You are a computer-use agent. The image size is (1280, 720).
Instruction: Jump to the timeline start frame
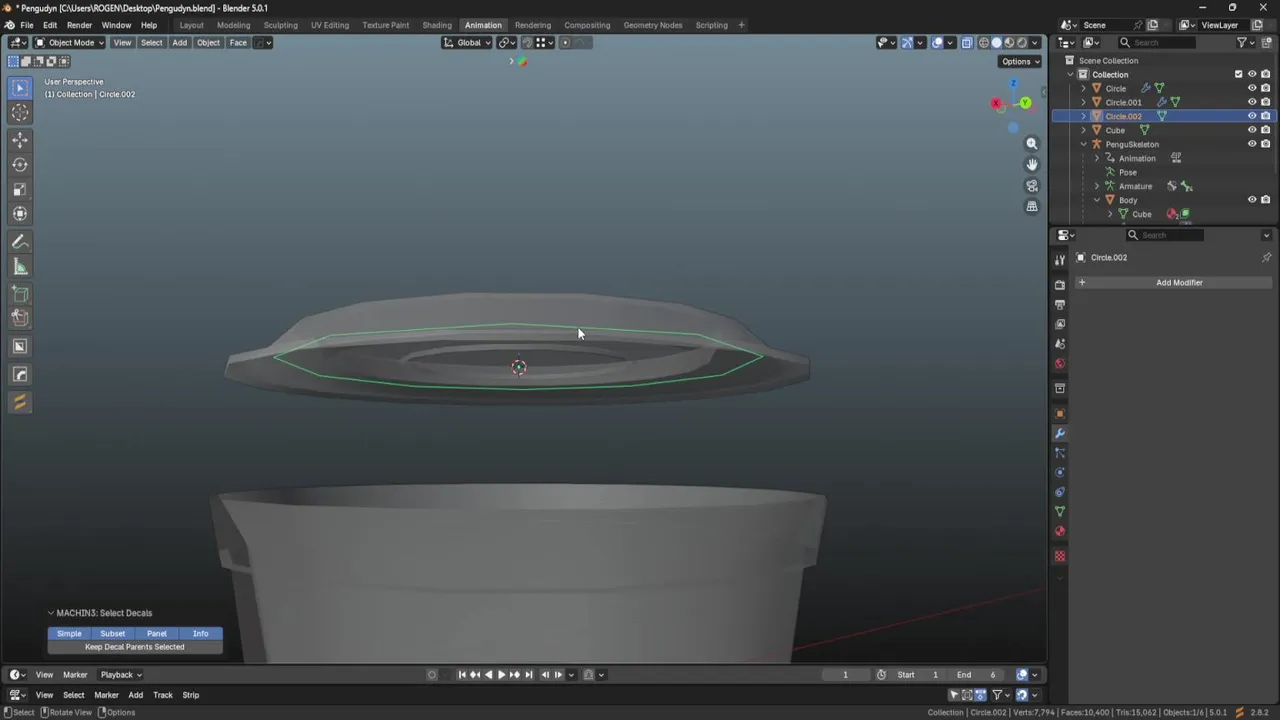462,675
